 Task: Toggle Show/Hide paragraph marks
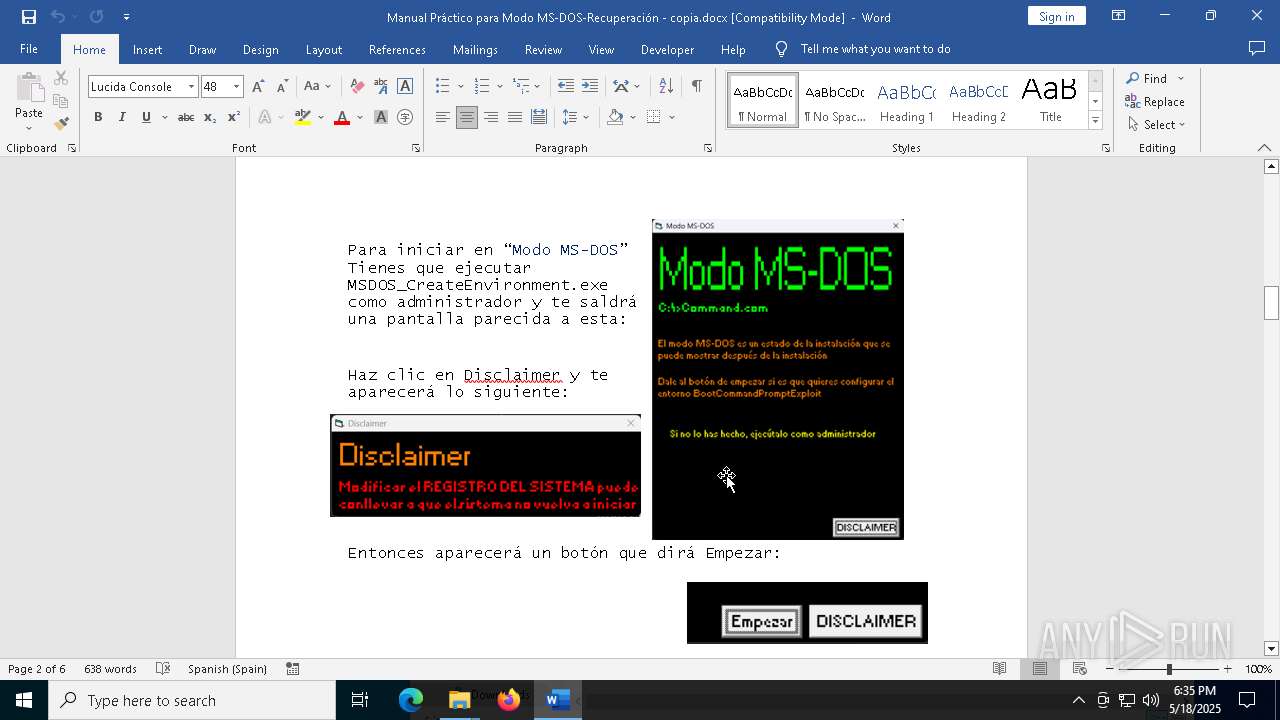click(696, 87)
